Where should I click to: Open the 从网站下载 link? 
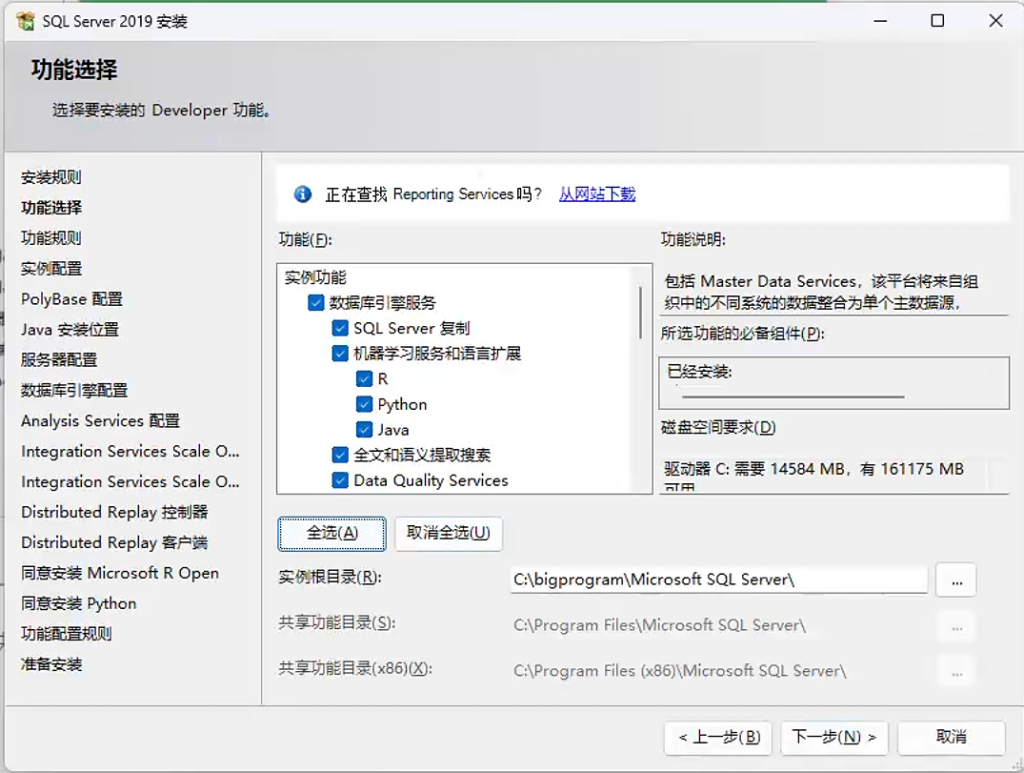point(597,194)
